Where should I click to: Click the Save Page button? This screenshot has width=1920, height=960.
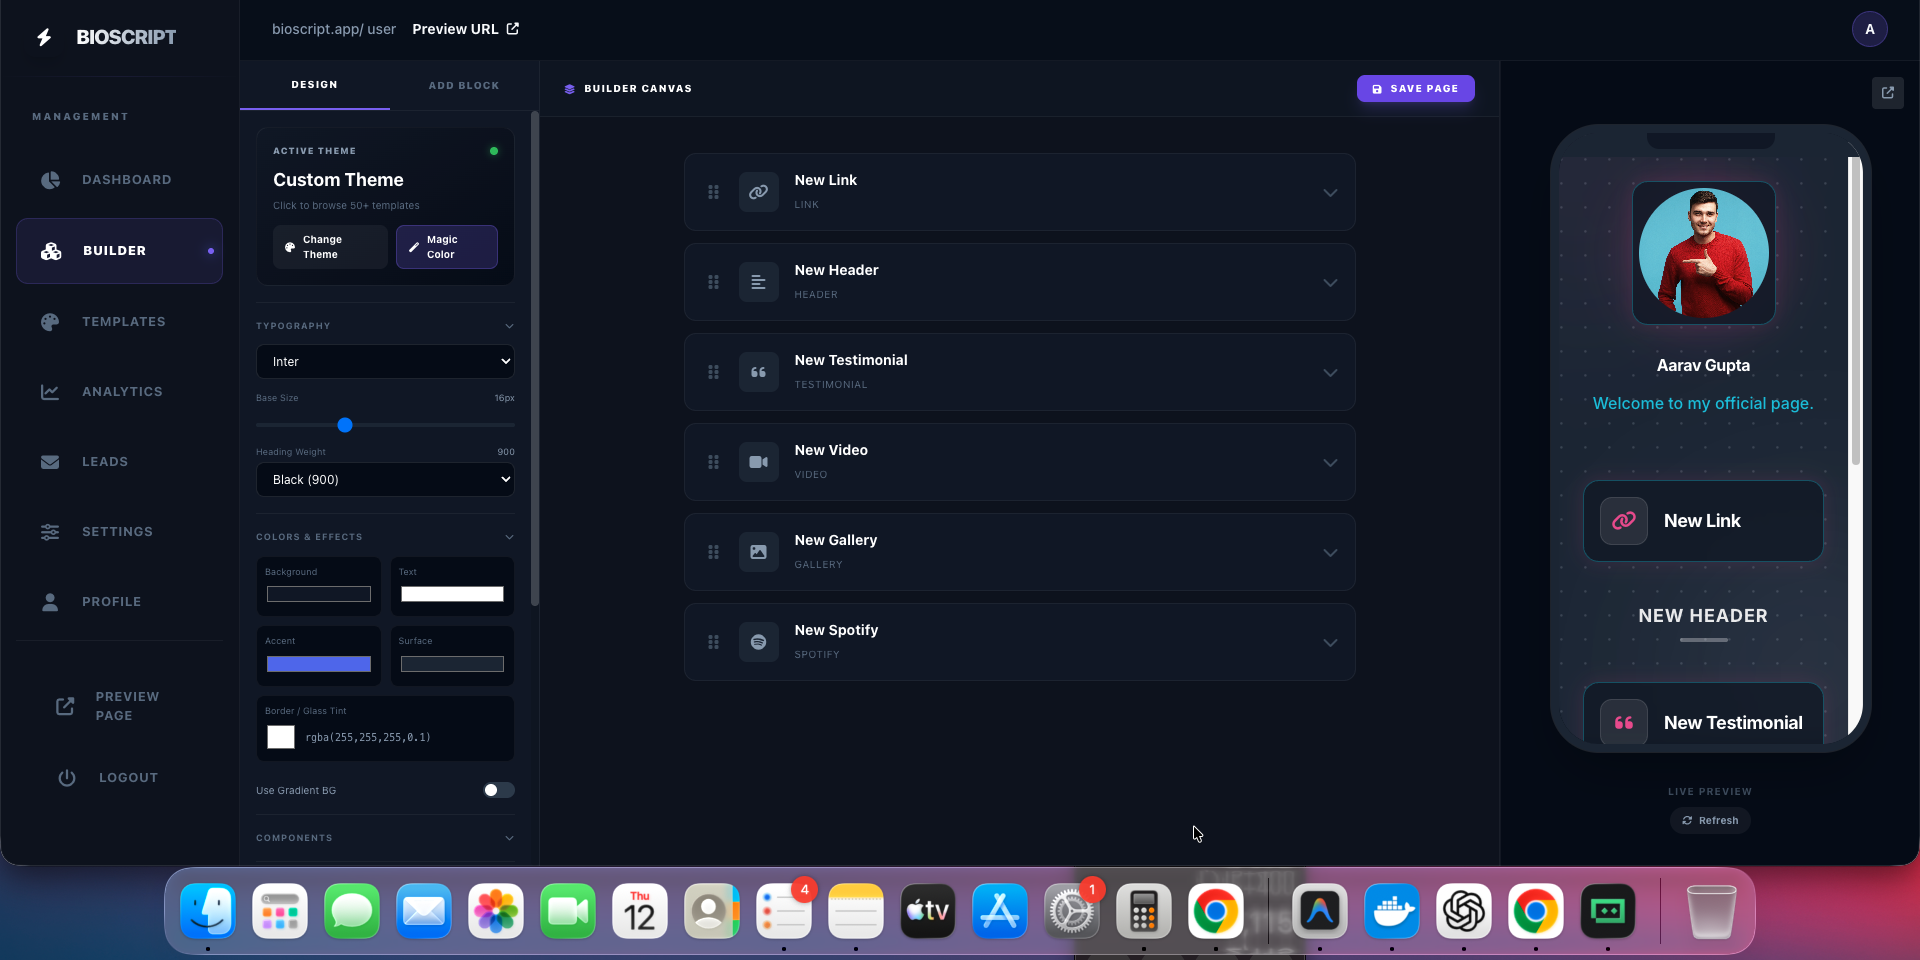[x=1415, y=88]
